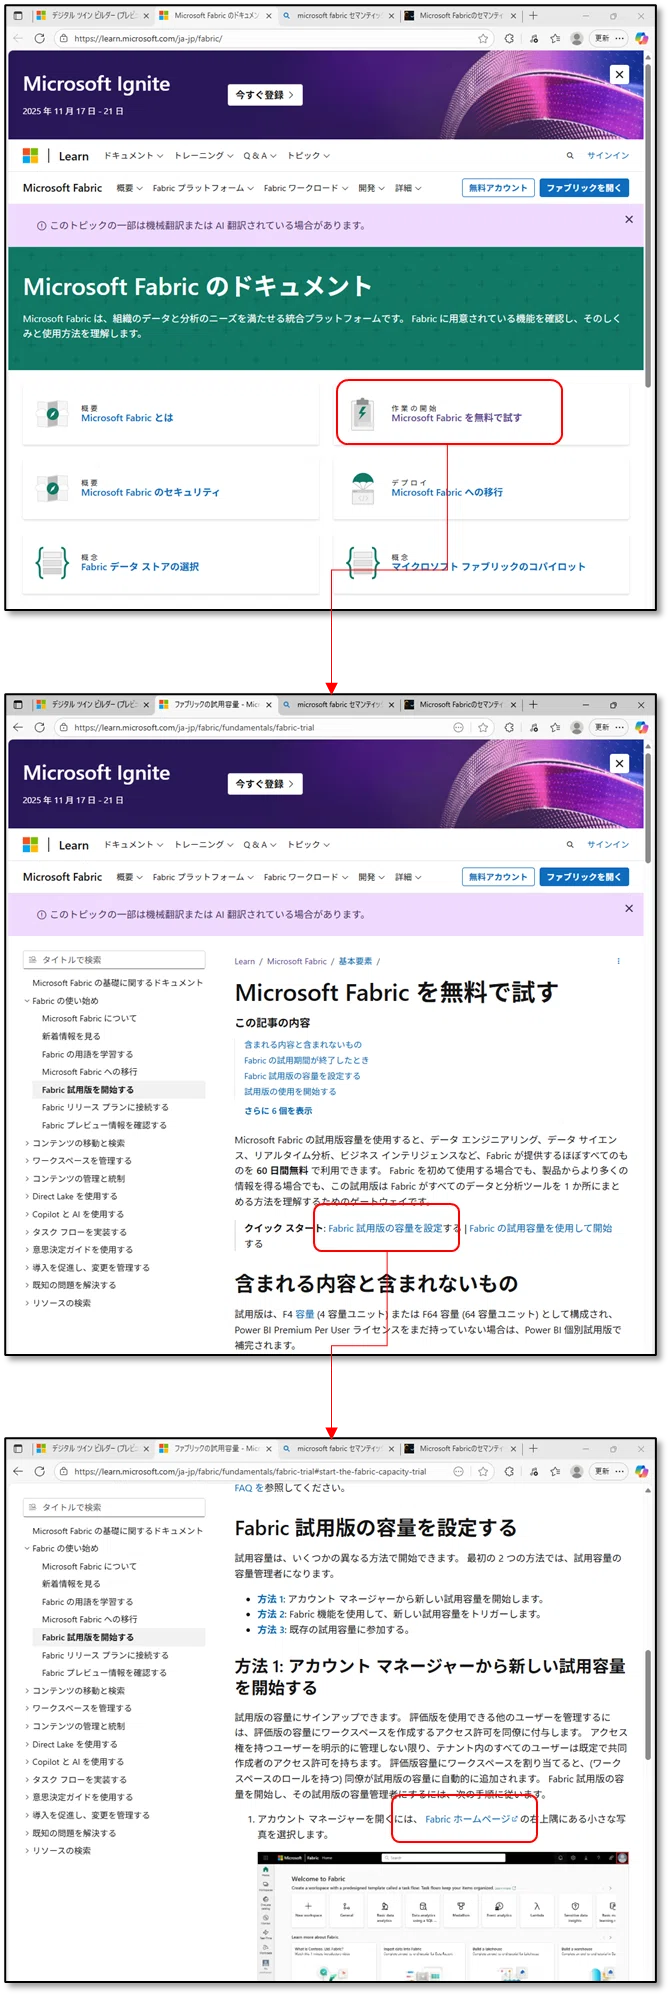
Task: Select '既知の問題を解決する' in capacity setup window sidebar
Action: click(74, 1833)
